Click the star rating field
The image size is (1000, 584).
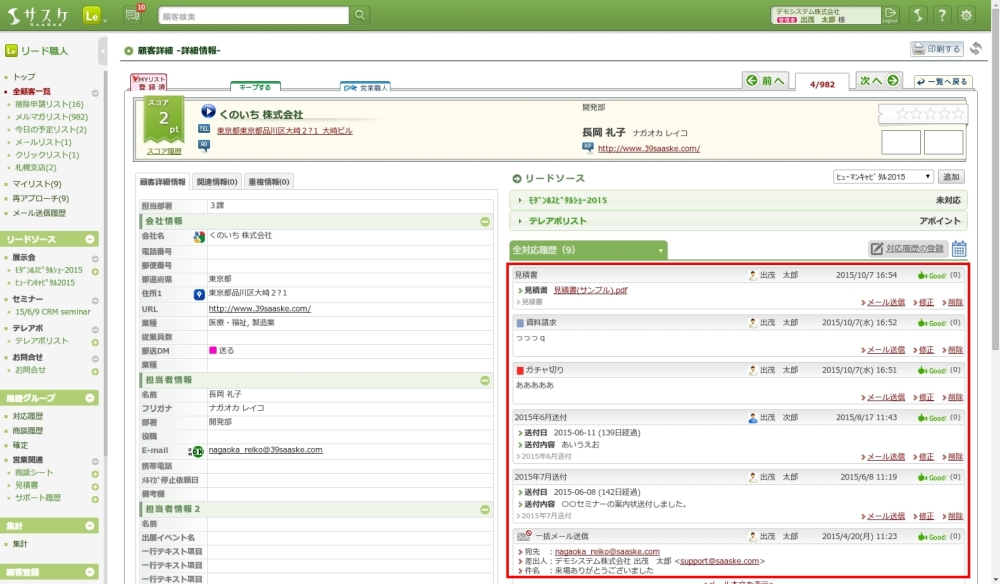click(922, 113)
